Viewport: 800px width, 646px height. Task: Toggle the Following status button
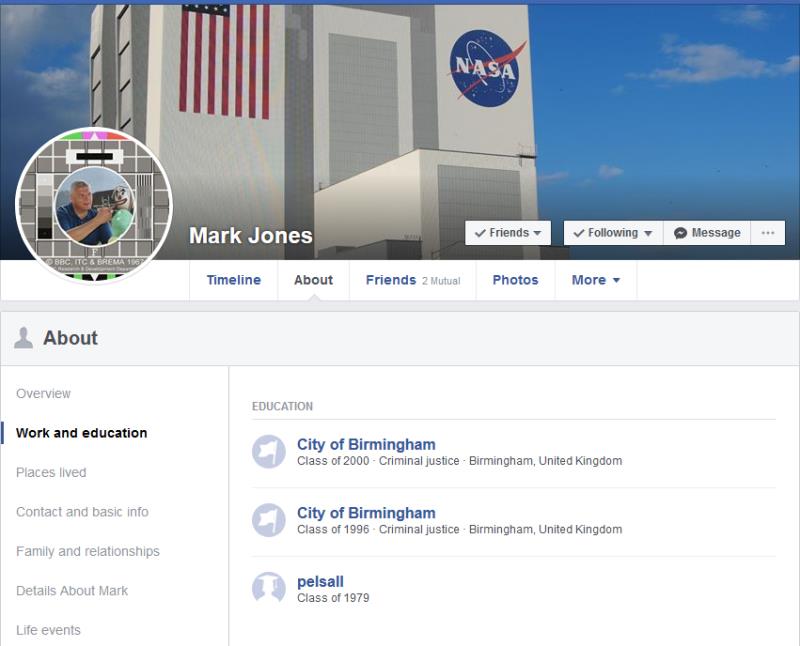[612, 233]
